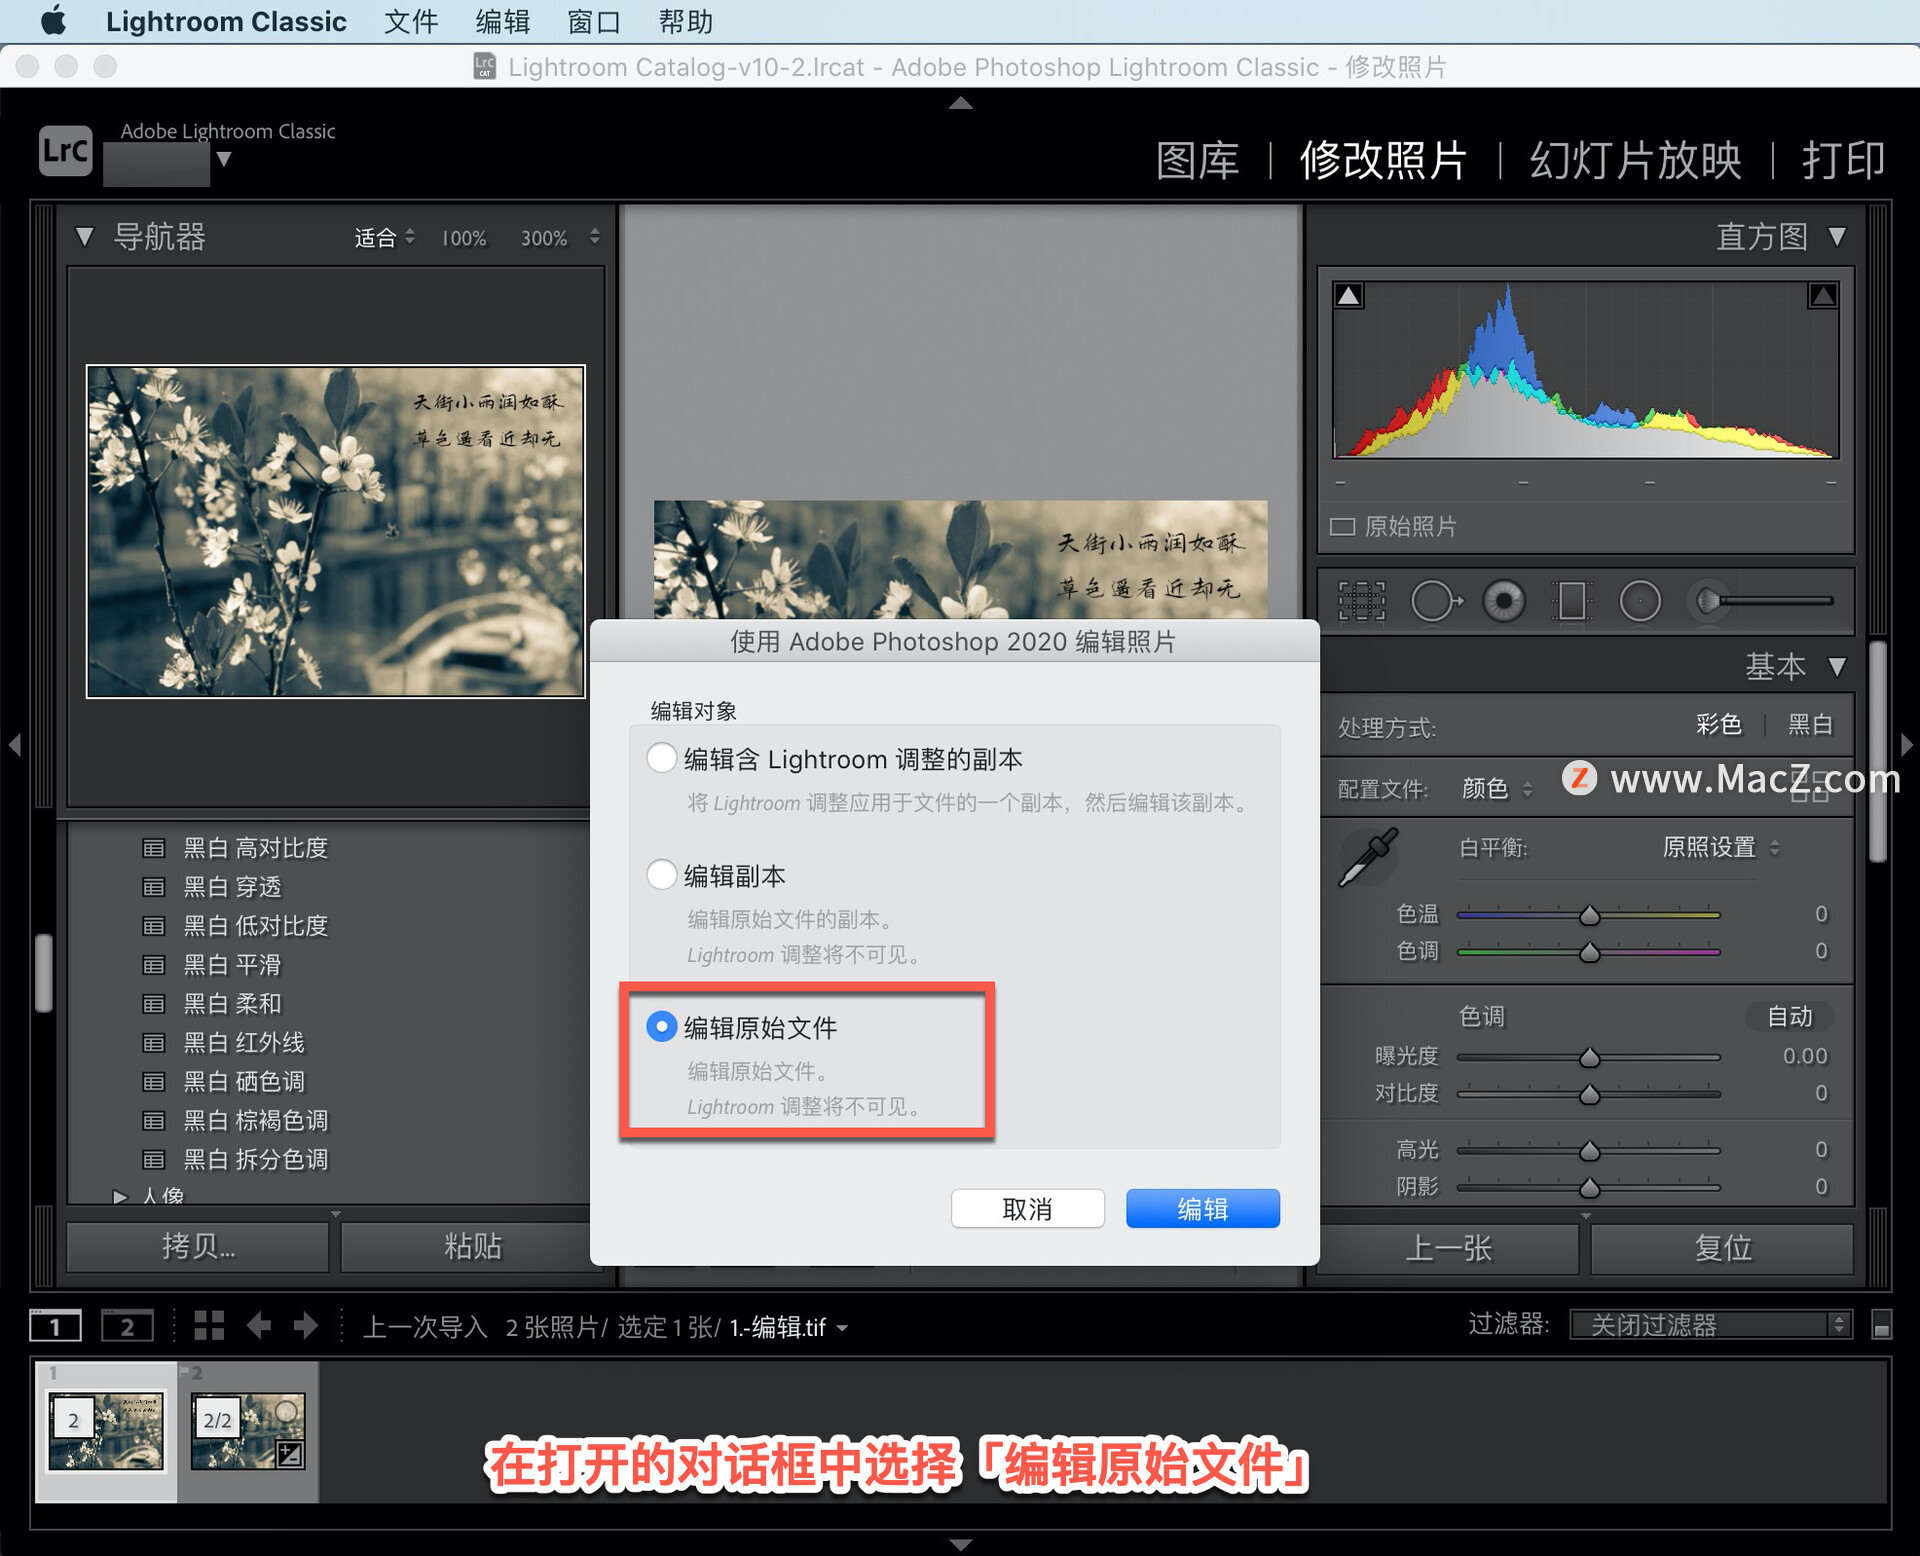Viewport: 1920px width, 1556px height.
Task: Collapse the 导航器 panel
Action: pyautogui.click(x=84, y=237)
